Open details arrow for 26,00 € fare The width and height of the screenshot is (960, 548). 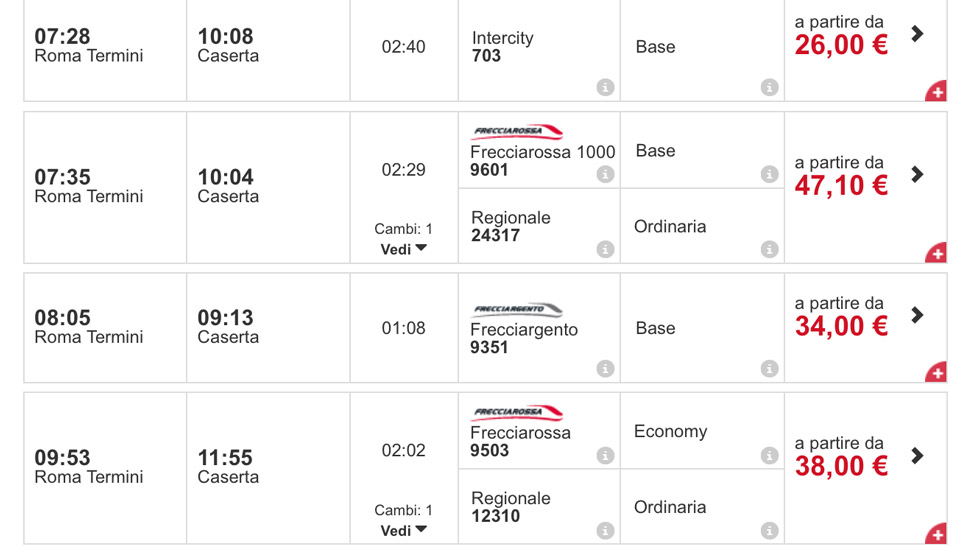coord(917,34)
